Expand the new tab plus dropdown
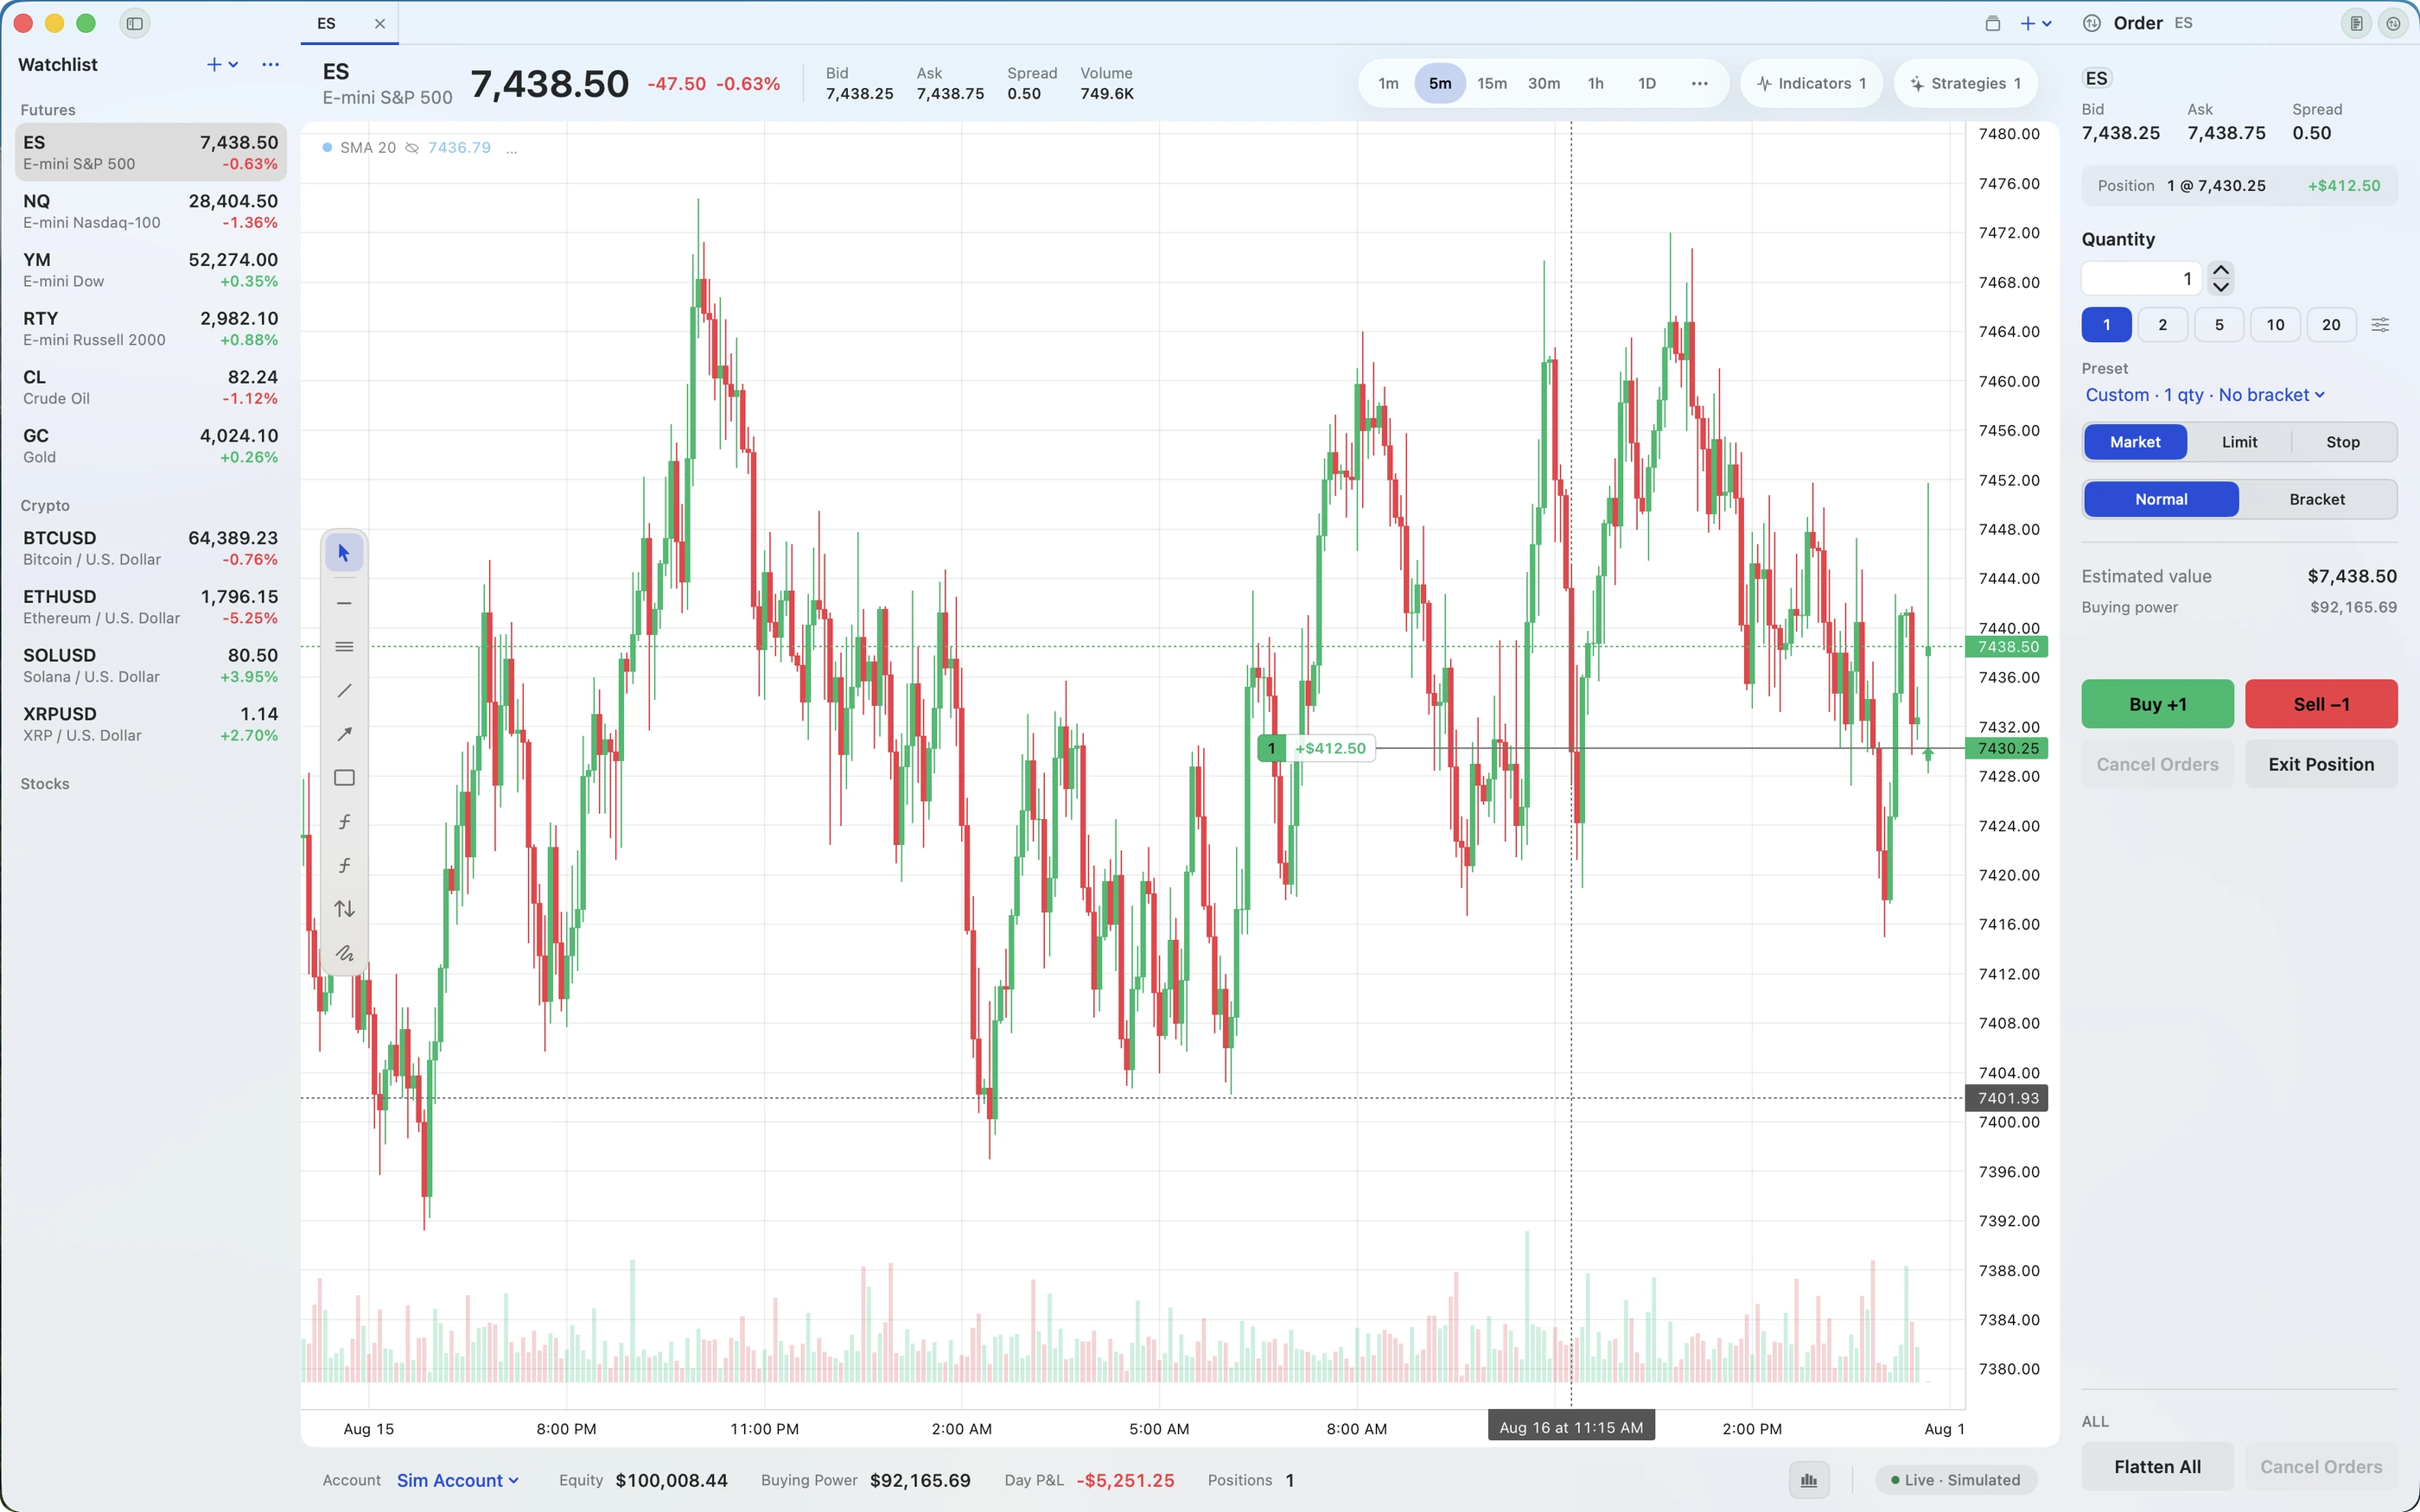 2036,23
